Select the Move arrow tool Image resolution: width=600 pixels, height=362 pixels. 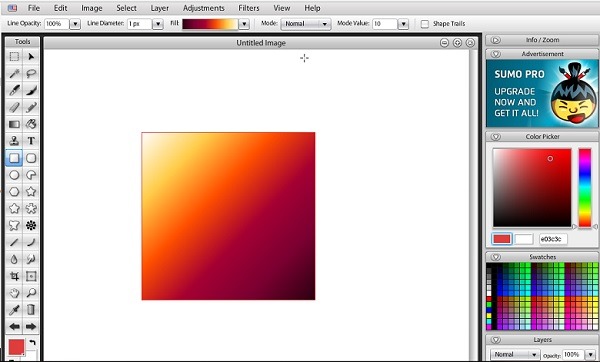31,57
